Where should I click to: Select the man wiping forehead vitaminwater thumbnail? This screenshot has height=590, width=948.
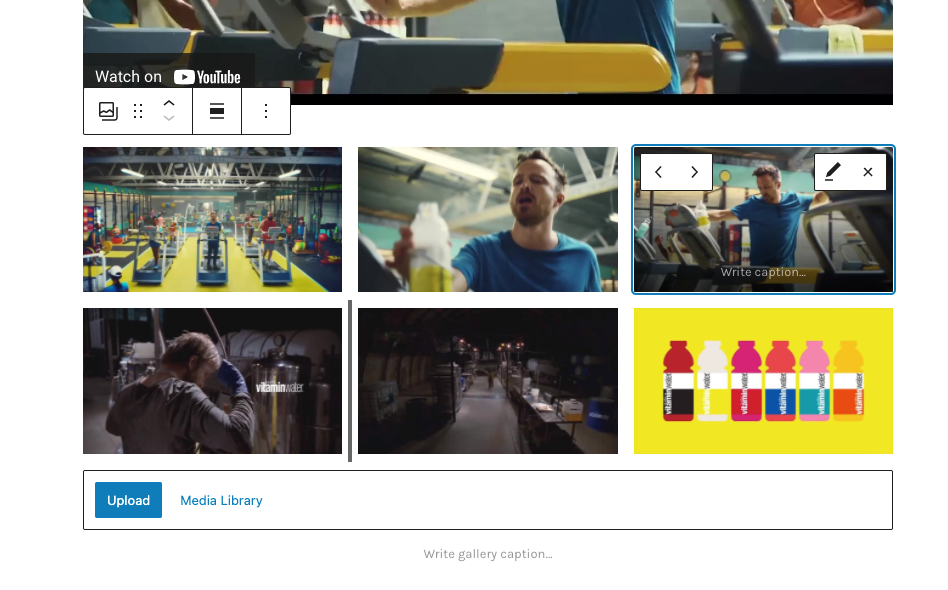pyautogui.click(x=212, y=381)
